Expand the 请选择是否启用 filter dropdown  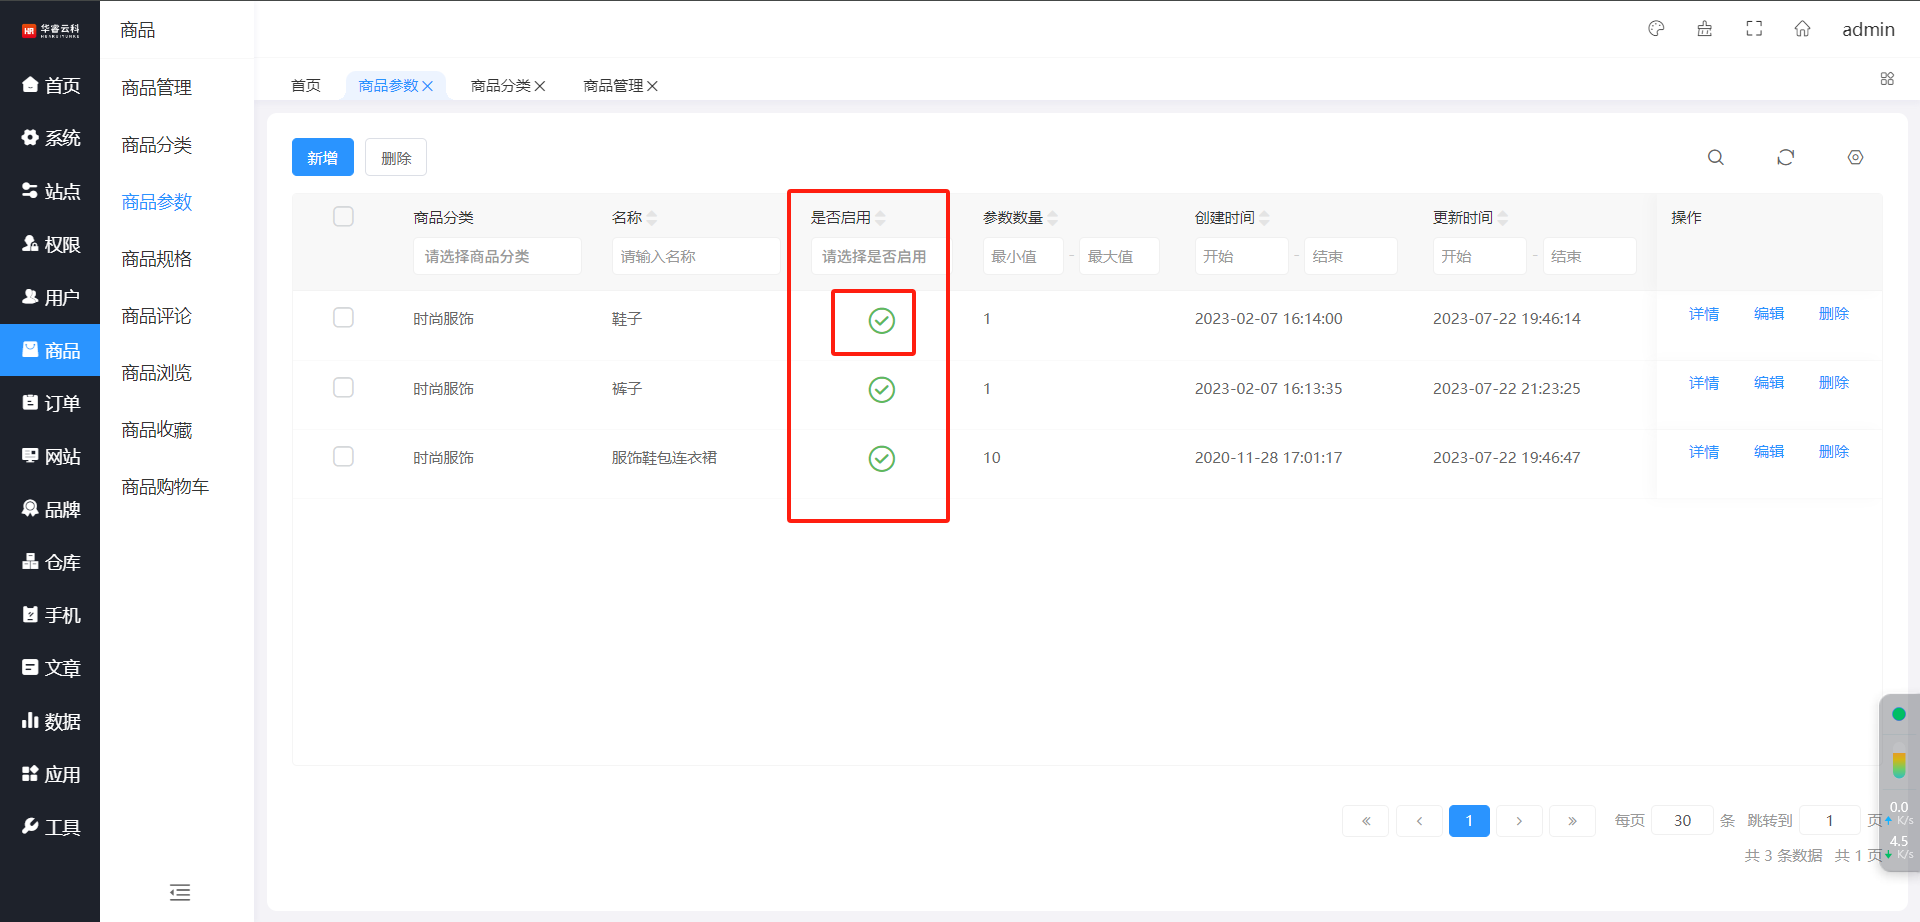(x=874, y=256)
